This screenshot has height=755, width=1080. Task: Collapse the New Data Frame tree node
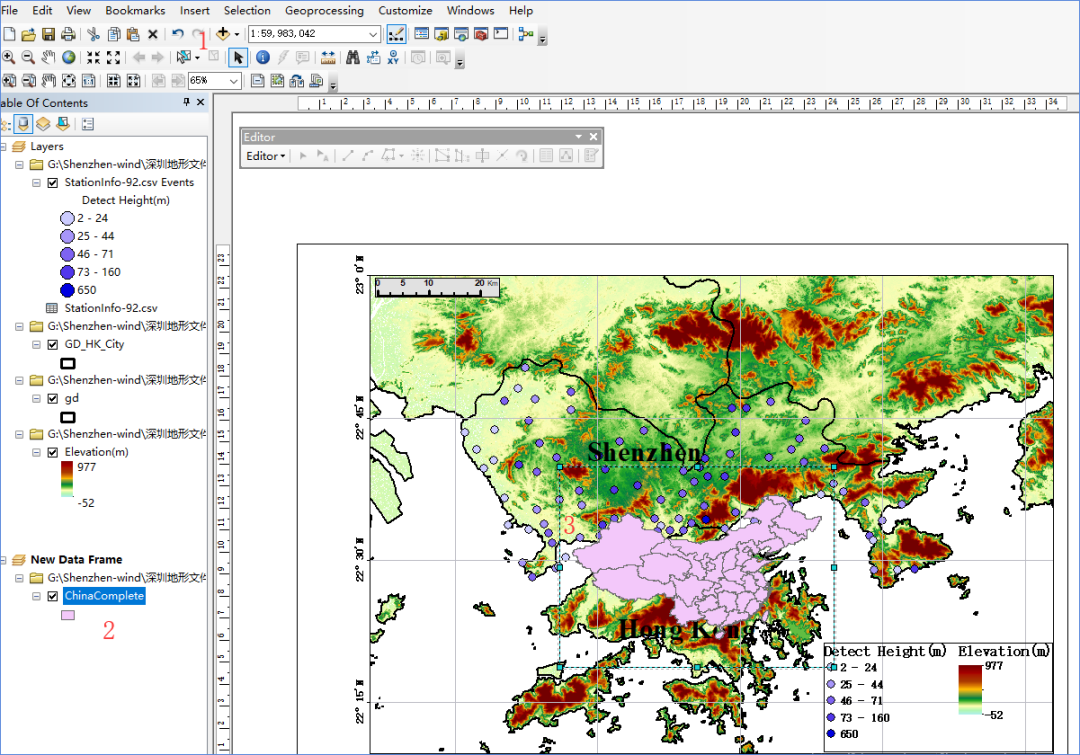pyautogui.click(x=4, y=560)
